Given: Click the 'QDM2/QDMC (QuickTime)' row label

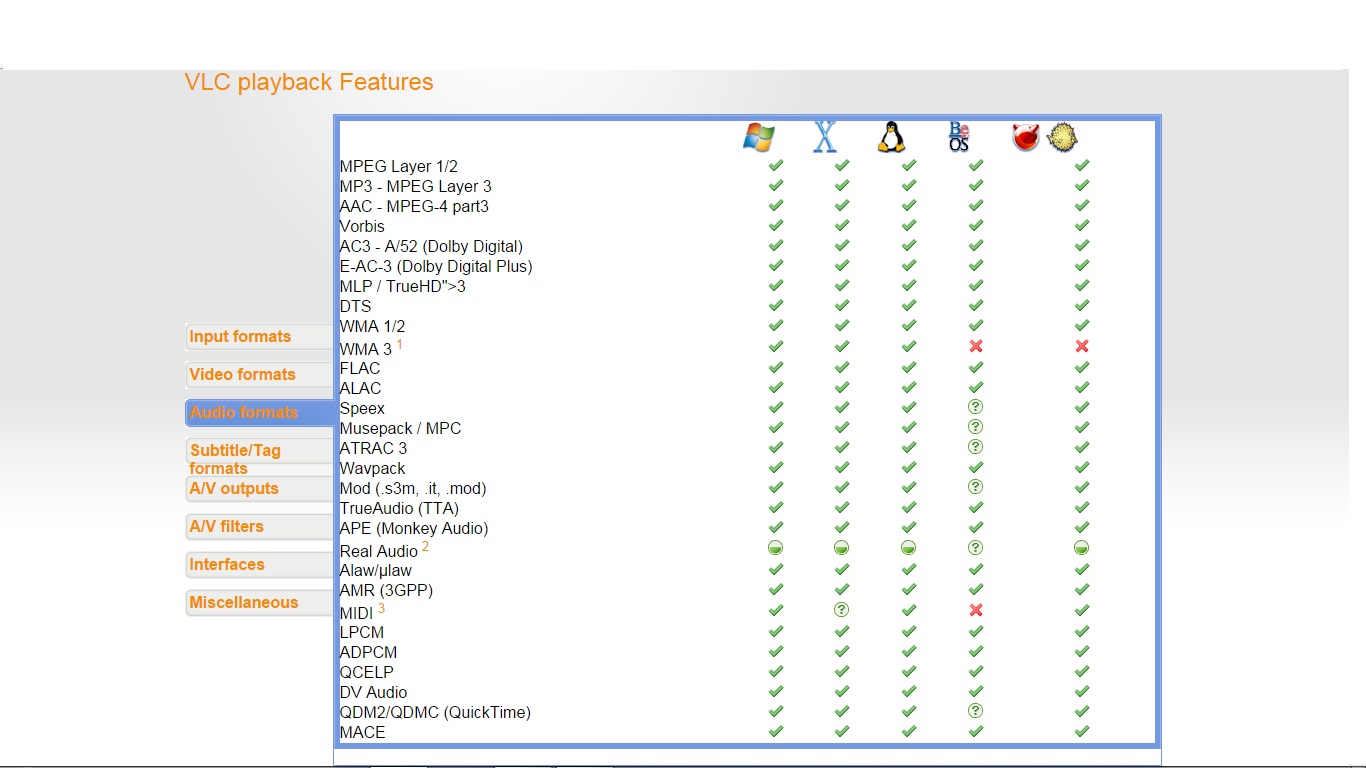Looking at the screenshot, I should pyautogui.click(x=435, y=713).
